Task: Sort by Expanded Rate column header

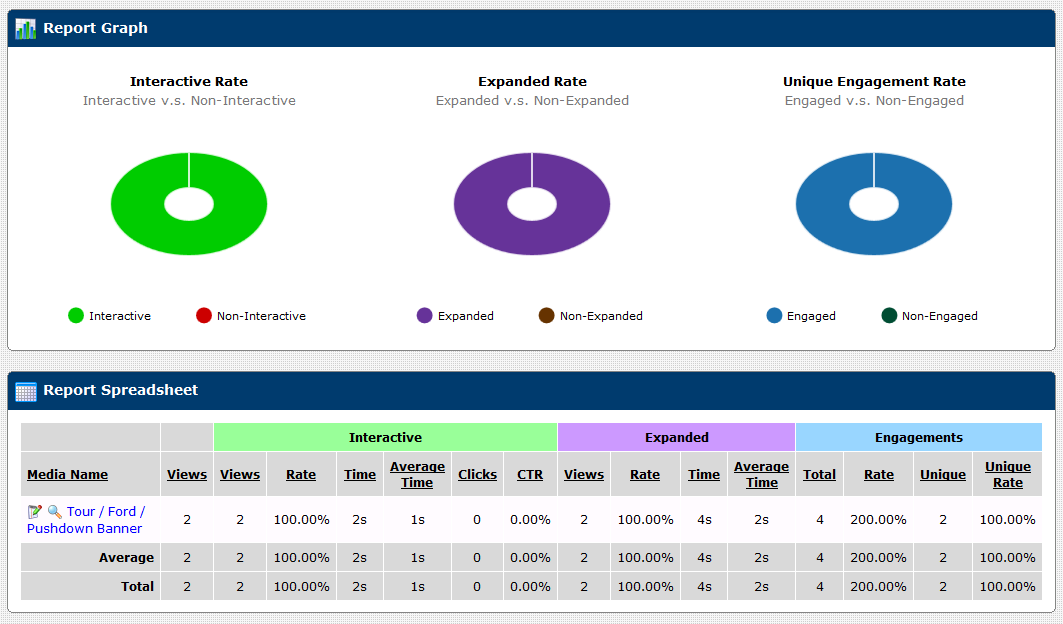Action: [x=645, y=475]
